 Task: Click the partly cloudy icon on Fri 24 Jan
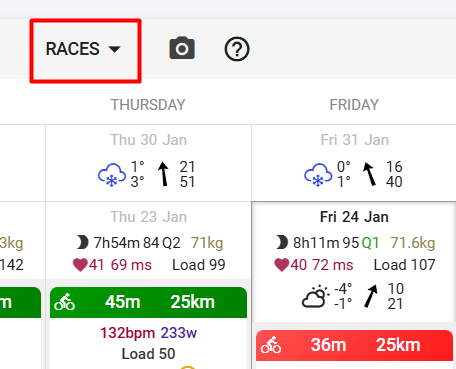coord(315,296)
